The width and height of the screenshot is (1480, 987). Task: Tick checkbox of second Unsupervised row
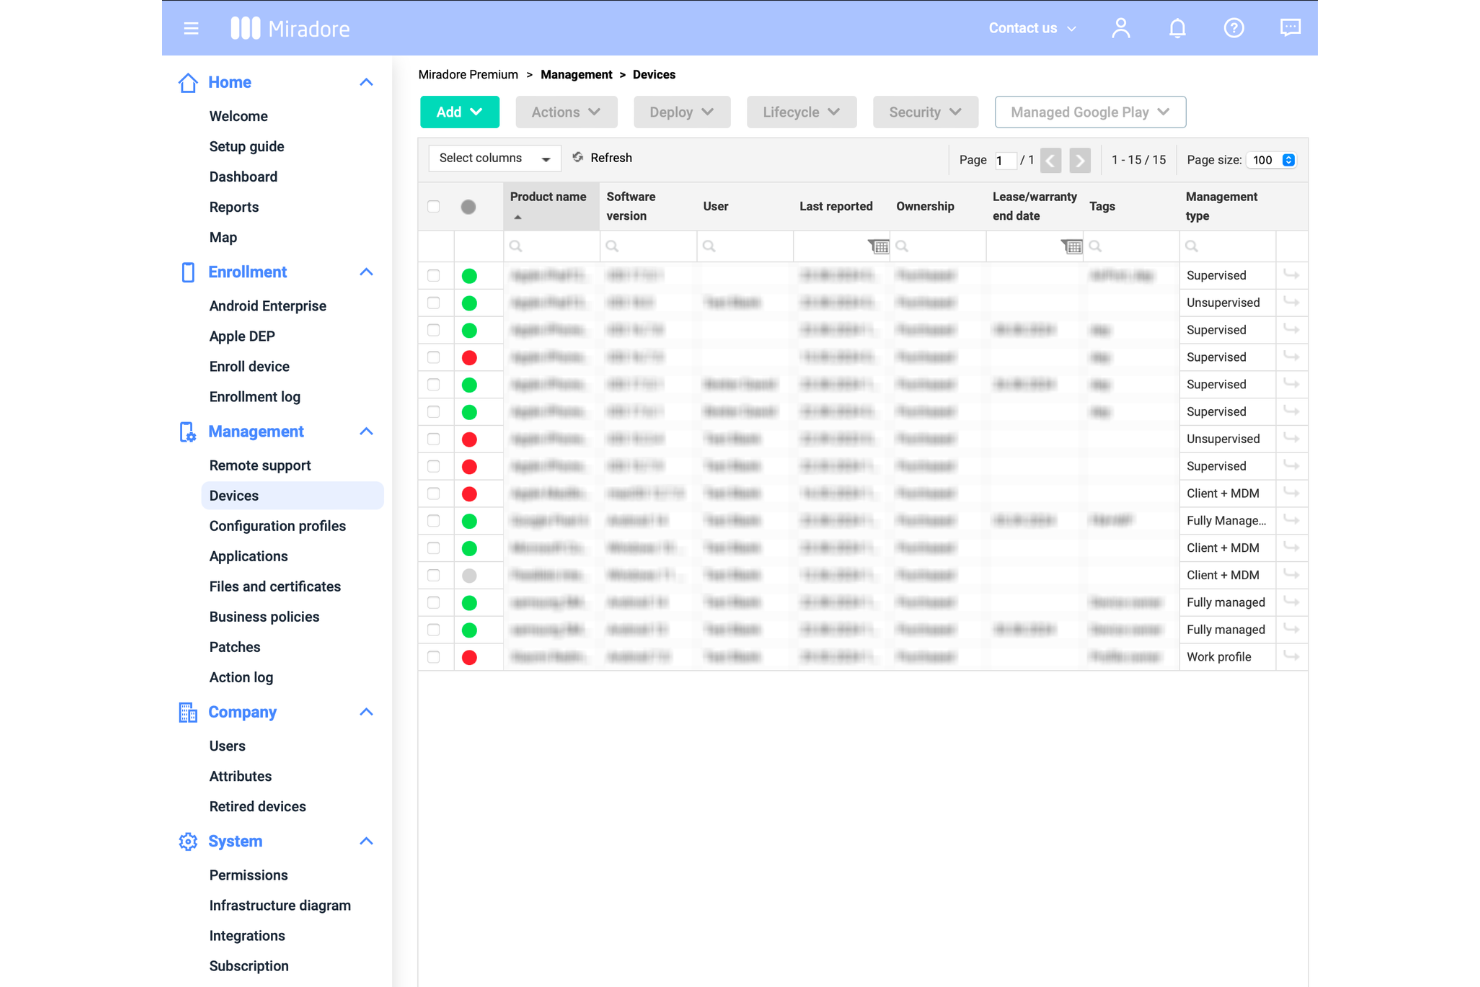click(x=434, y=438)
